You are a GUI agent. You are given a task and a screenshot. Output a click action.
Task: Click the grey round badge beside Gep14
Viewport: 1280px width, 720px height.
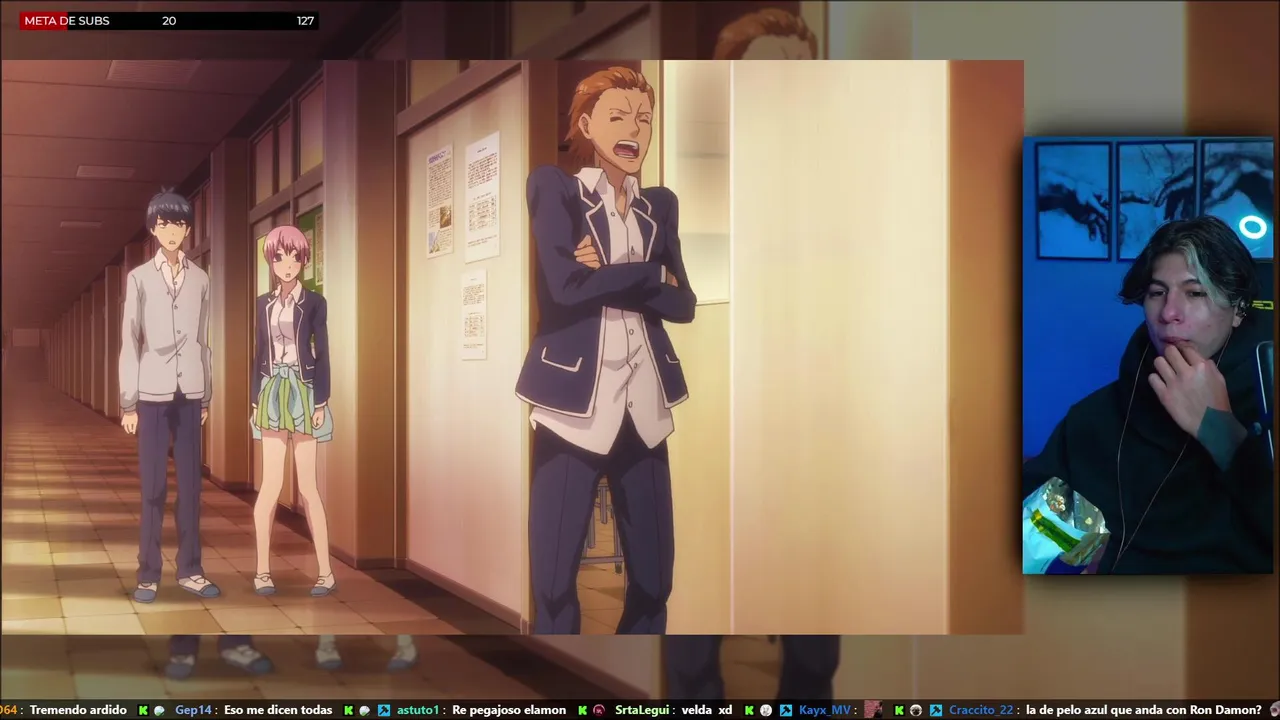click(160, 710)
